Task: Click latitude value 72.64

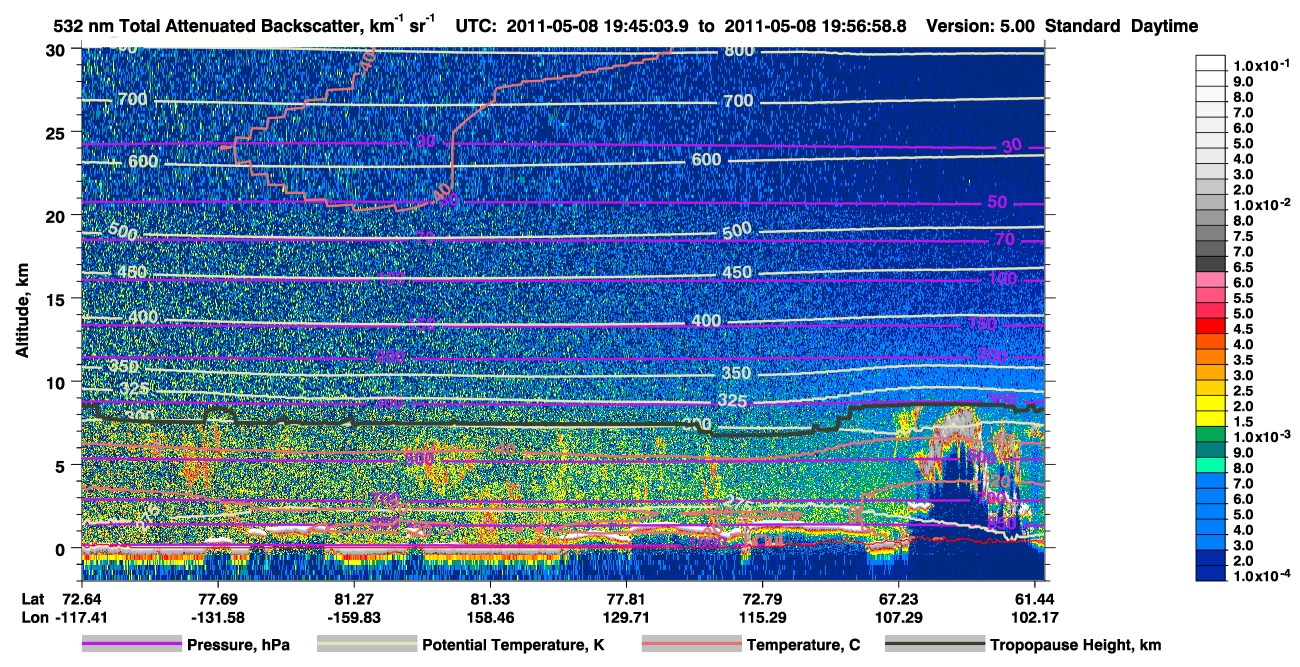Action: (x=82, y=598)
